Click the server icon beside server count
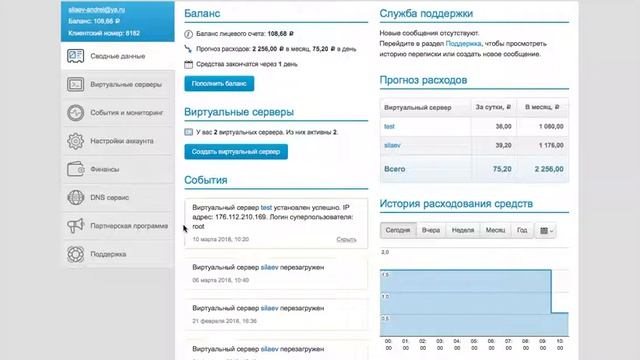Image resolution: width=640 pixels, height=360 pixels. (188, 132)
